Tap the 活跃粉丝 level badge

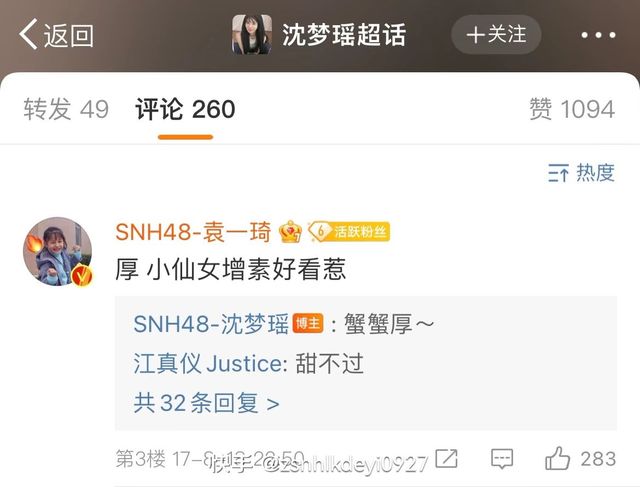click(349, 232)
